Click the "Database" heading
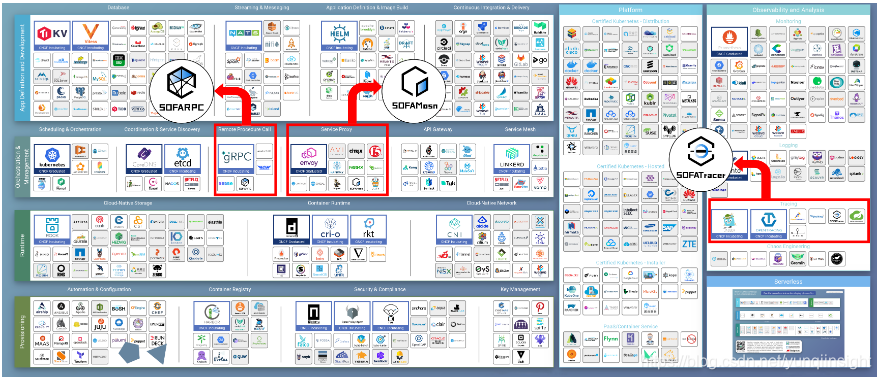Image resolution: width=882 pixels, height=380 pixels. coord(118,8)
